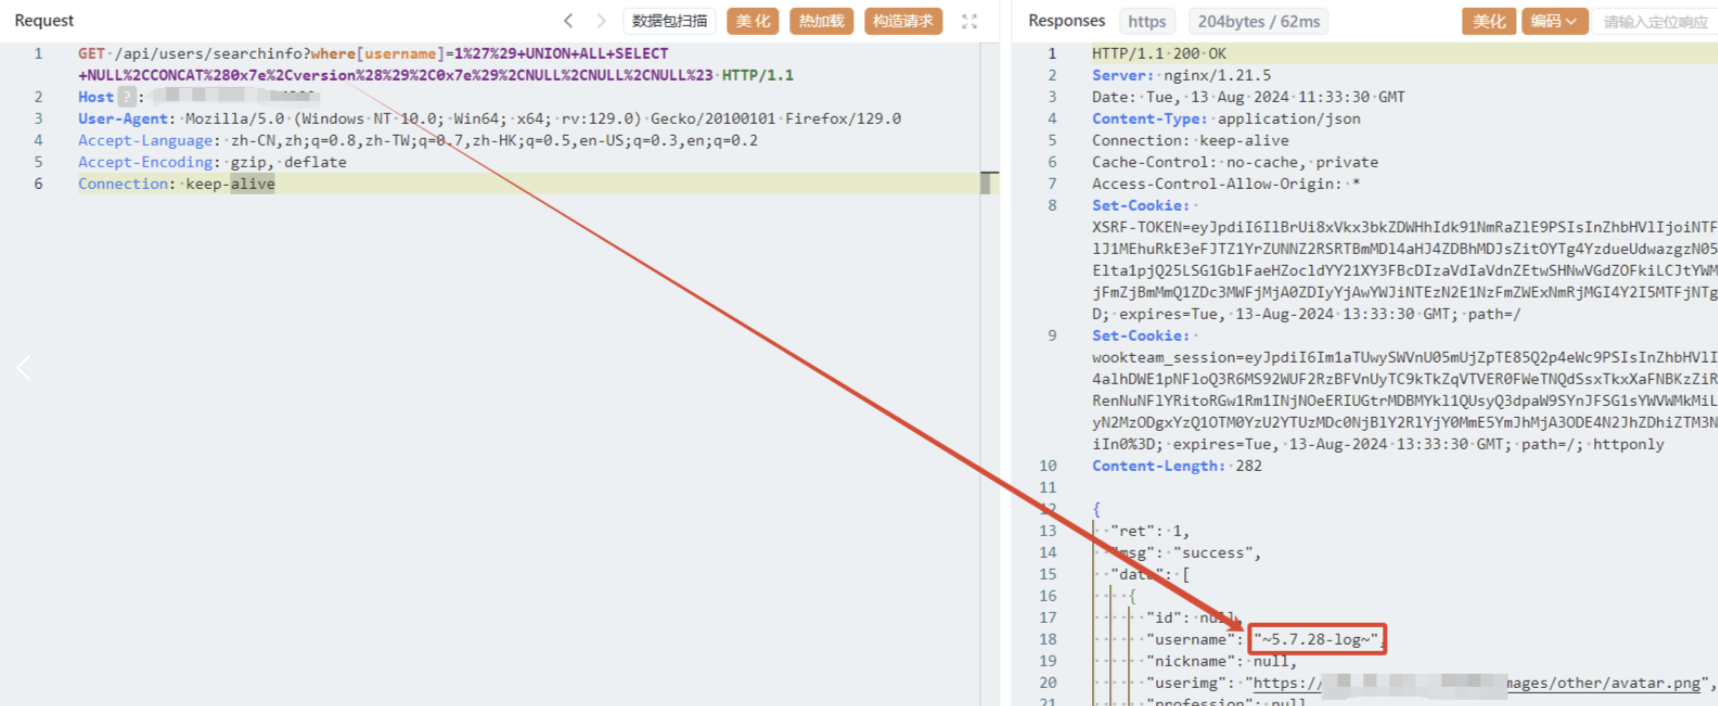Click the second Set-Cookie header on line 9

pyautogui.click(x=1141, y=335)
